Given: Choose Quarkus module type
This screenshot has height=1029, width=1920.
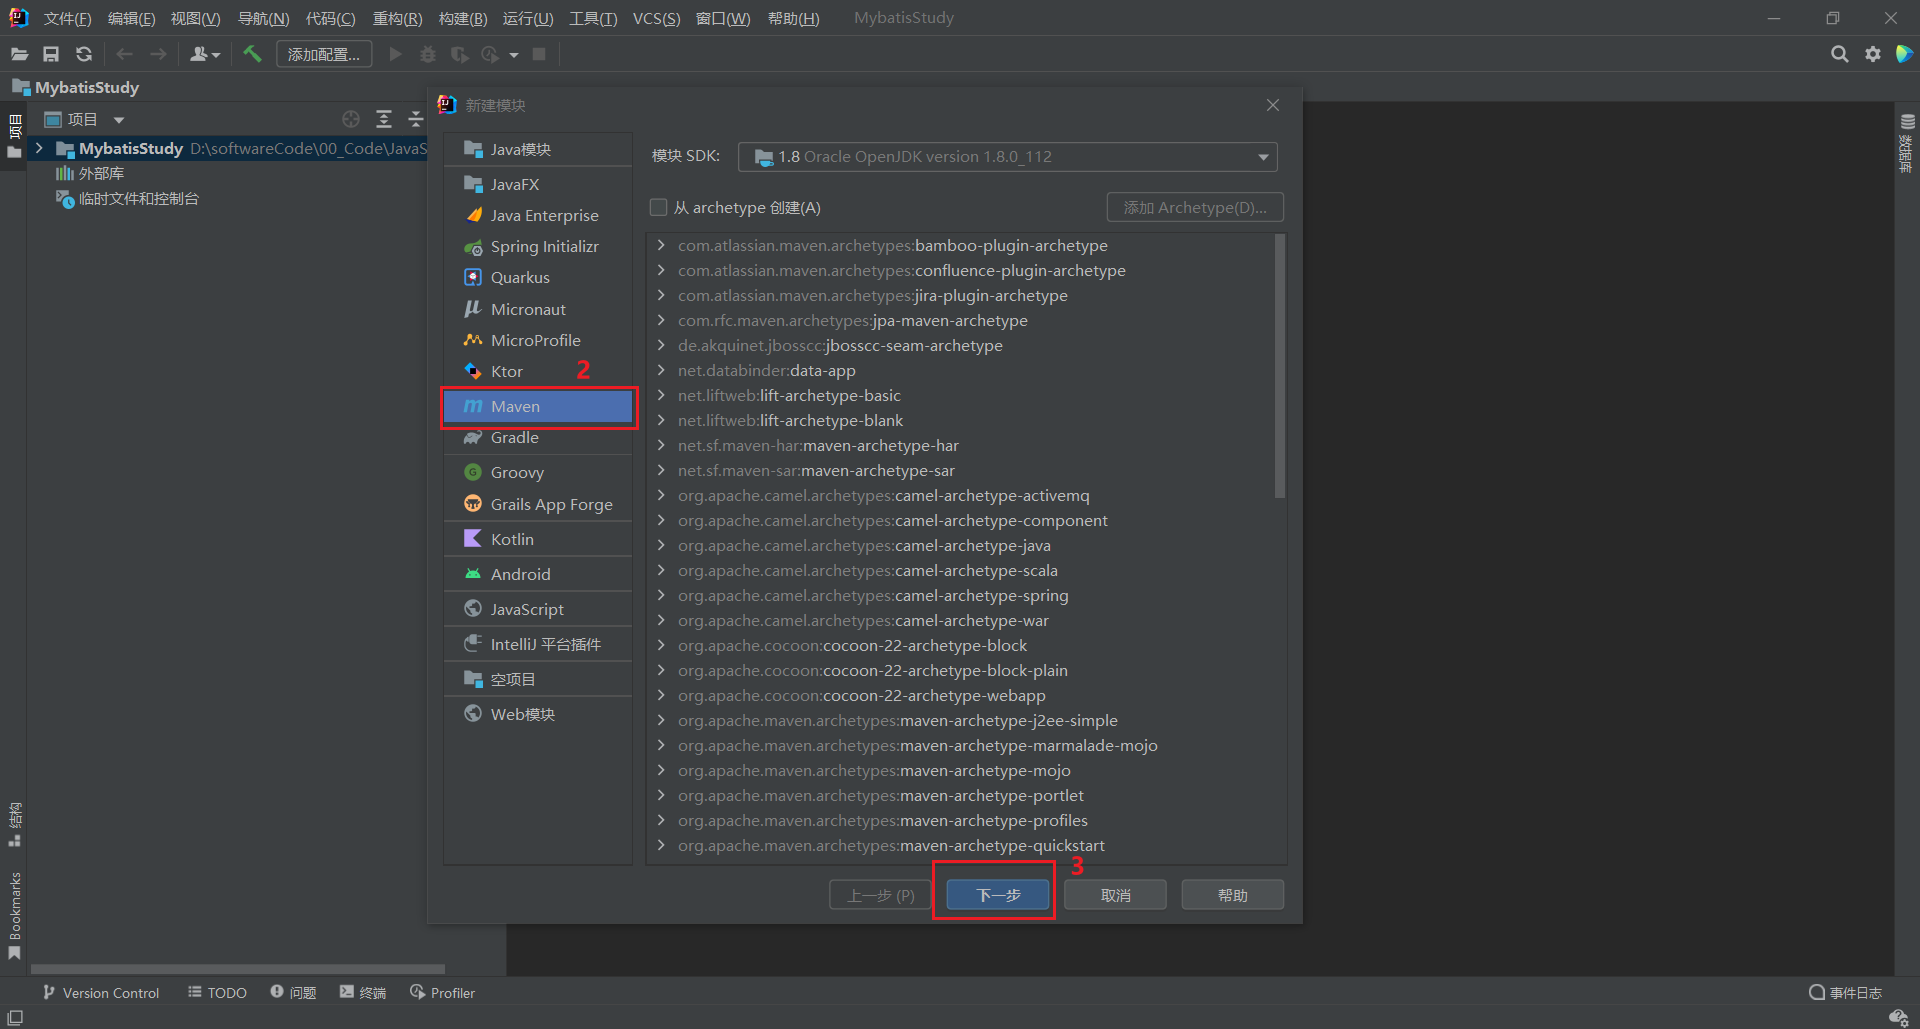Looking at the screenshot, I should click(538, 277).
